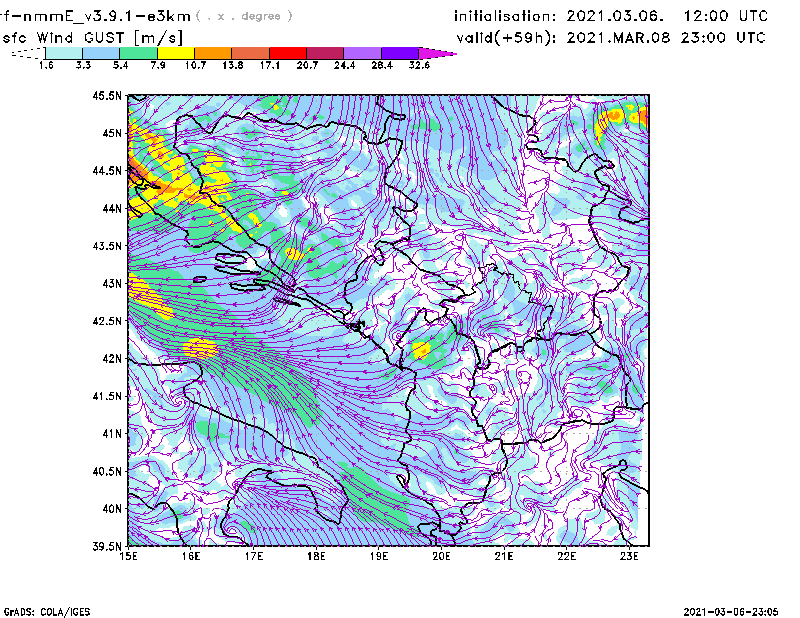Viewport: 800px width, 618px height.
Task: Click the 'sfc Wind GUST [m/s]' title
Action: click(92, 38)
